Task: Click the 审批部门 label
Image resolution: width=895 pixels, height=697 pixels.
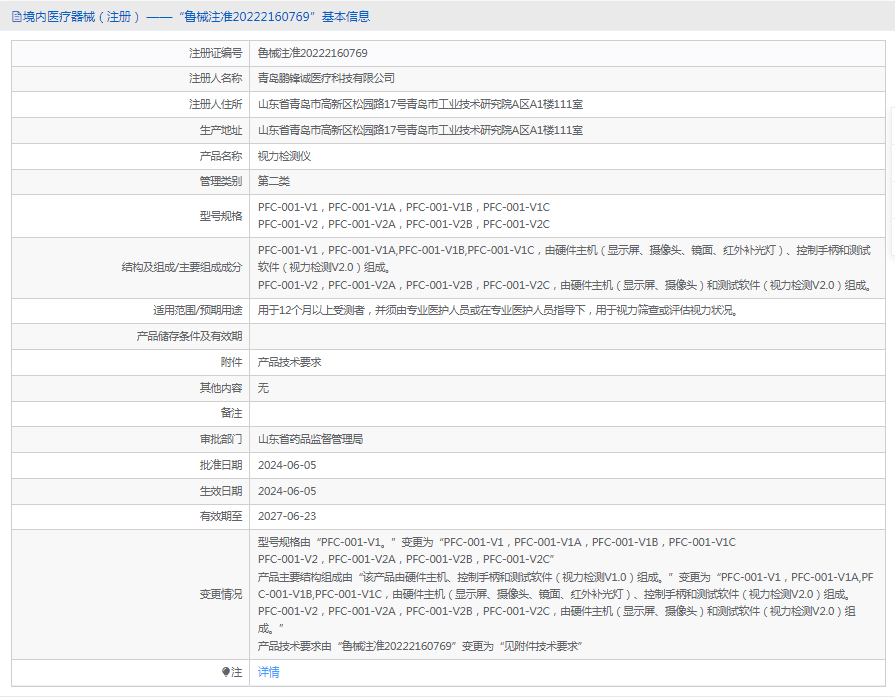Action: pyautogui.click(x=221, y=440)
